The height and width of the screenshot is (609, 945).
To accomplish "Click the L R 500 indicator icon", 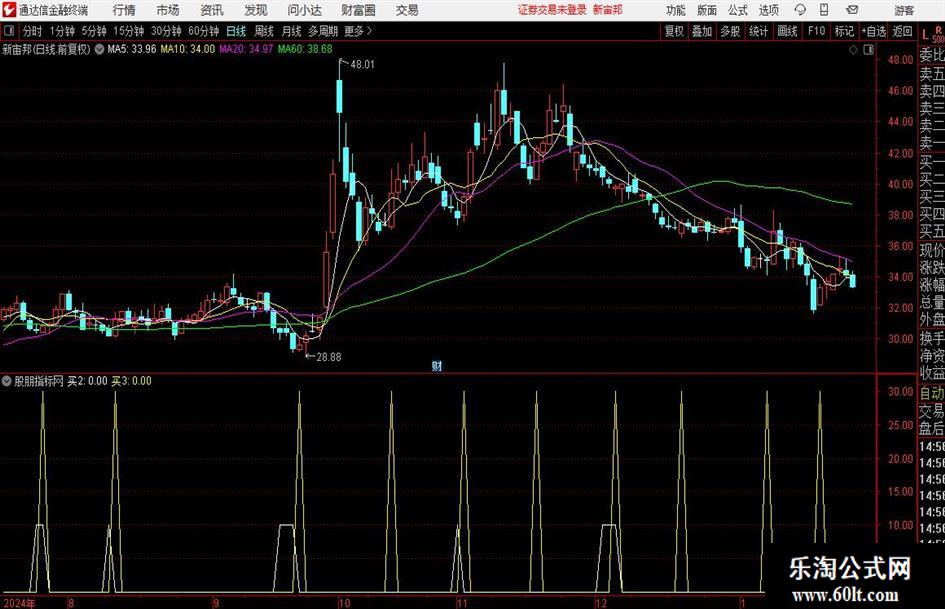I will click(x=932, y=33).
